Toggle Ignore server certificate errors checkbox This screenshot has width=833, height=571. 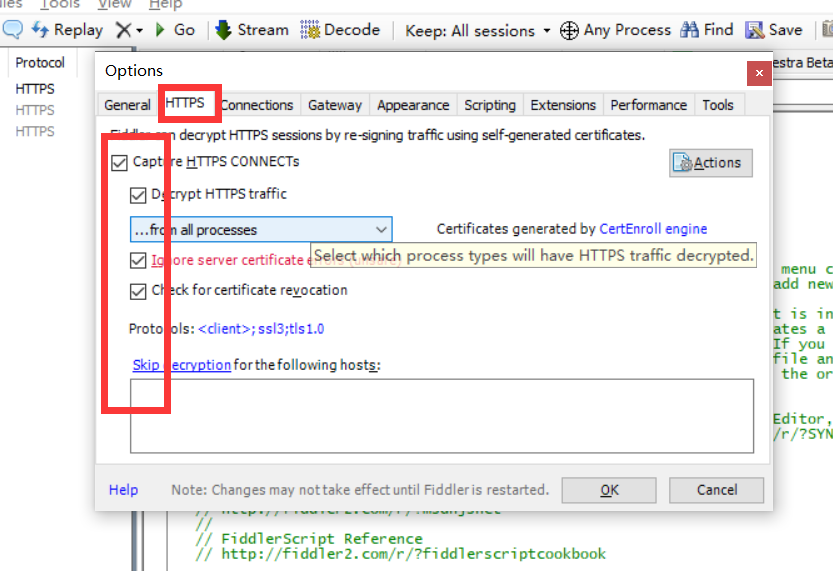click(138, 260)
